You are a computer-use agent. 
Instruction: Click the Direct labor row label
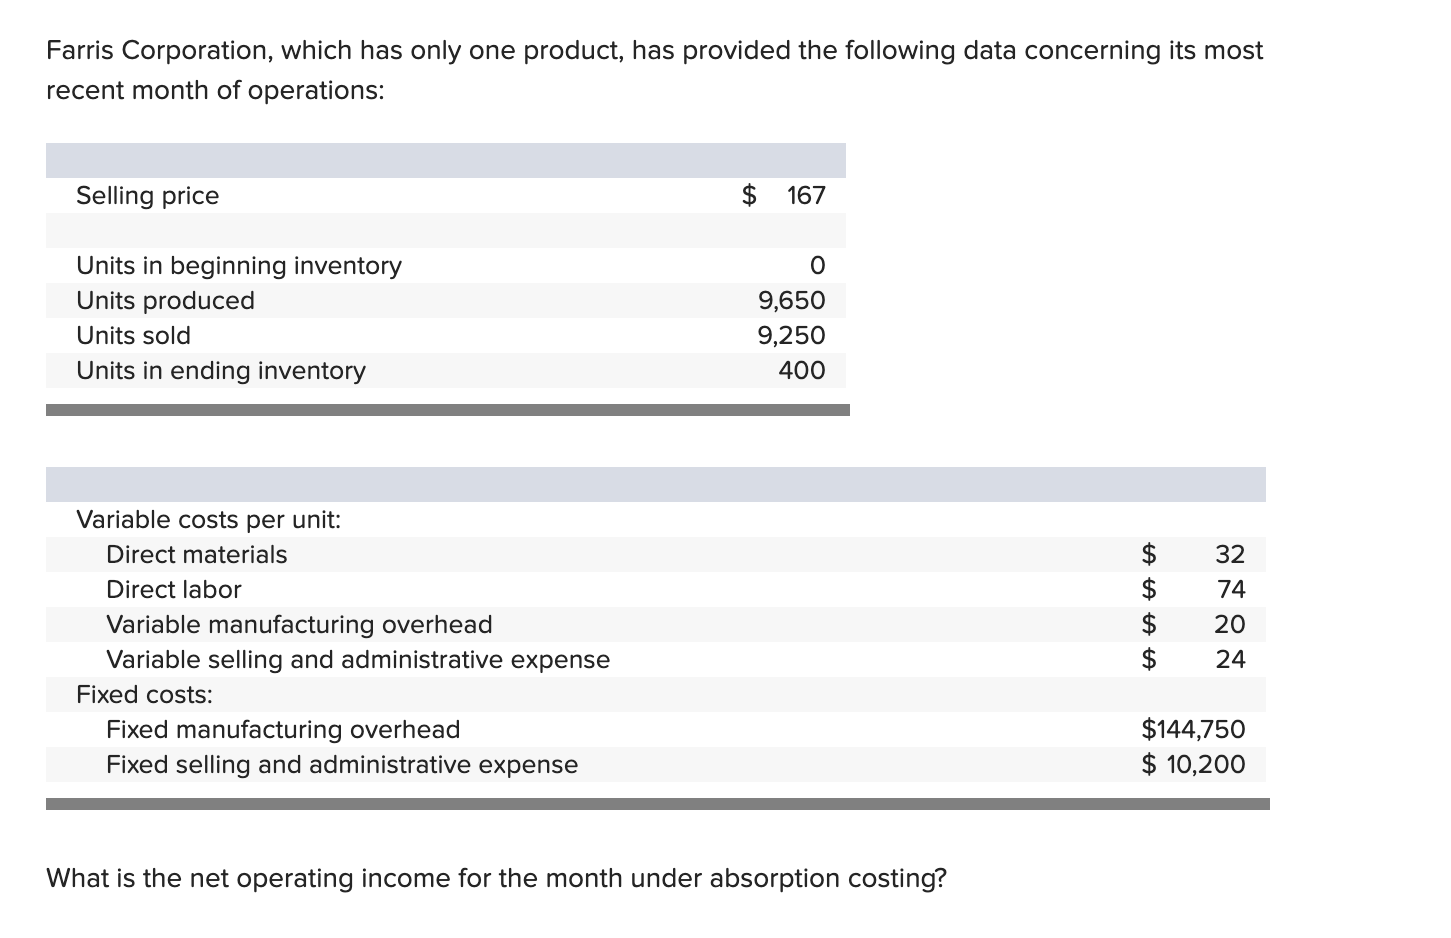(x=173, y=590)
